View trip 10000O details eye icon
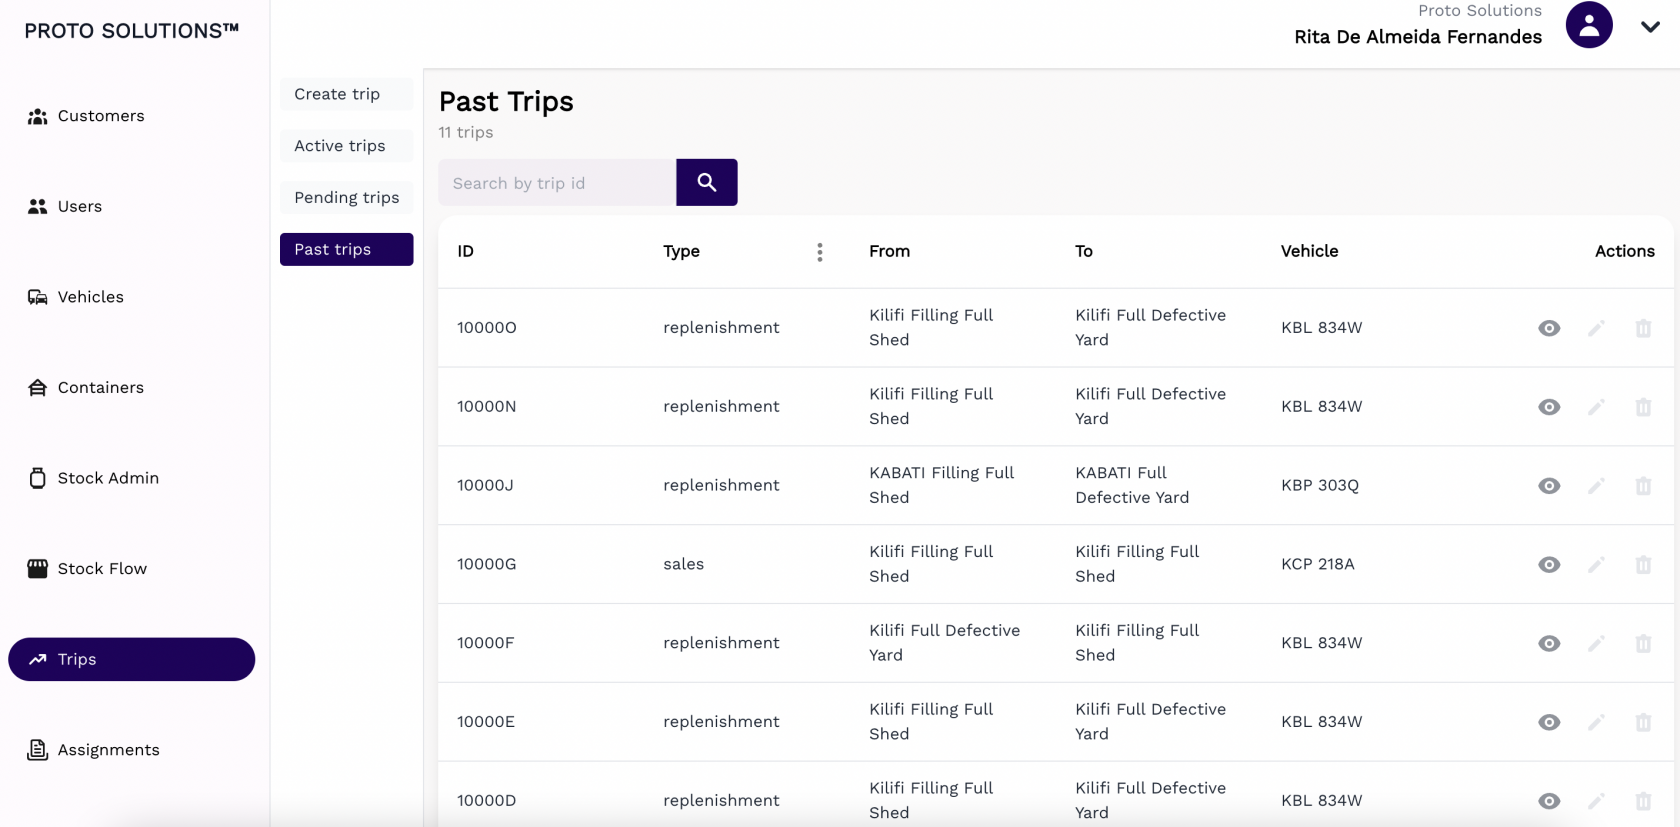 coord(1549,328)
